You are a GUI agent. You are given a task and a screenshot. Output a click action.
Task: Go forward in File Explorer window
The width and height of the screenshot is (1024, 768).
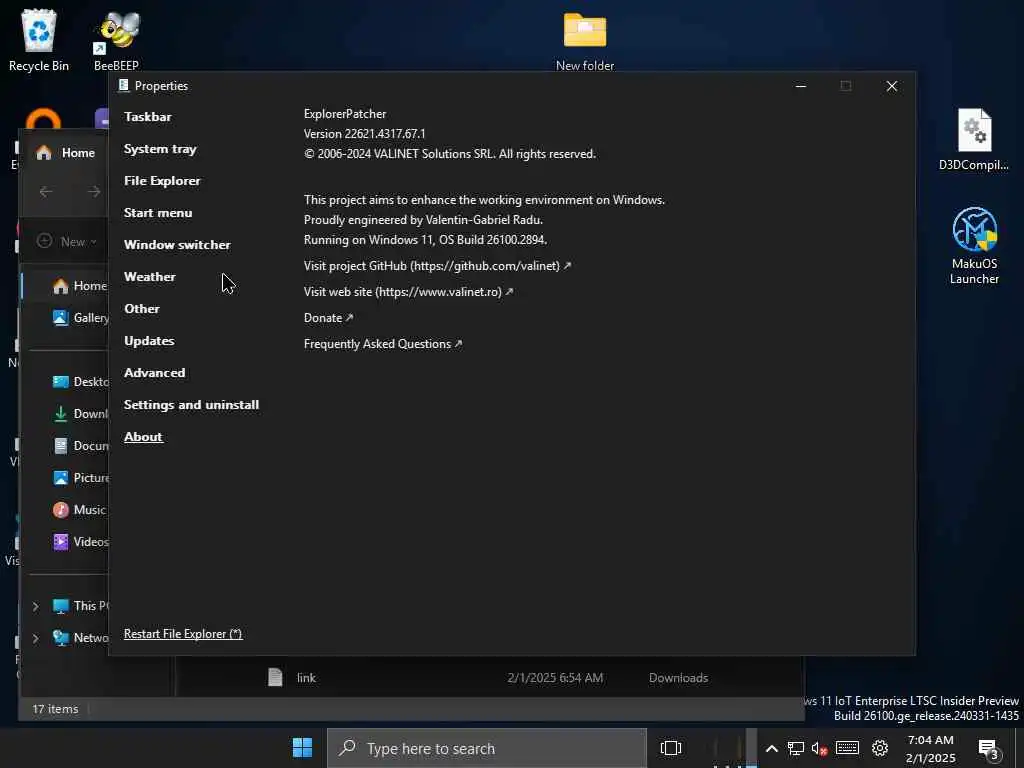[x=94, y=191]
